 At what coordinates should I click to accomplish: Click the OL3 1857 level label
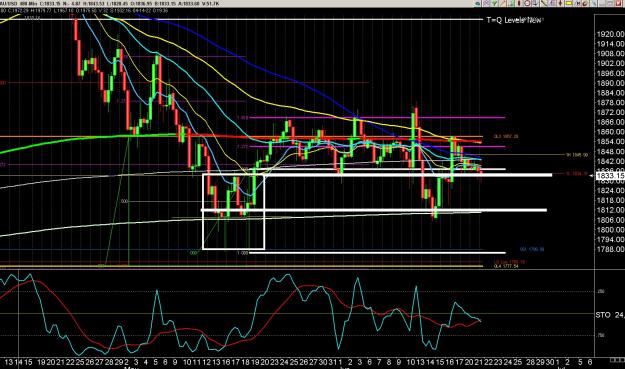[506, 136]
